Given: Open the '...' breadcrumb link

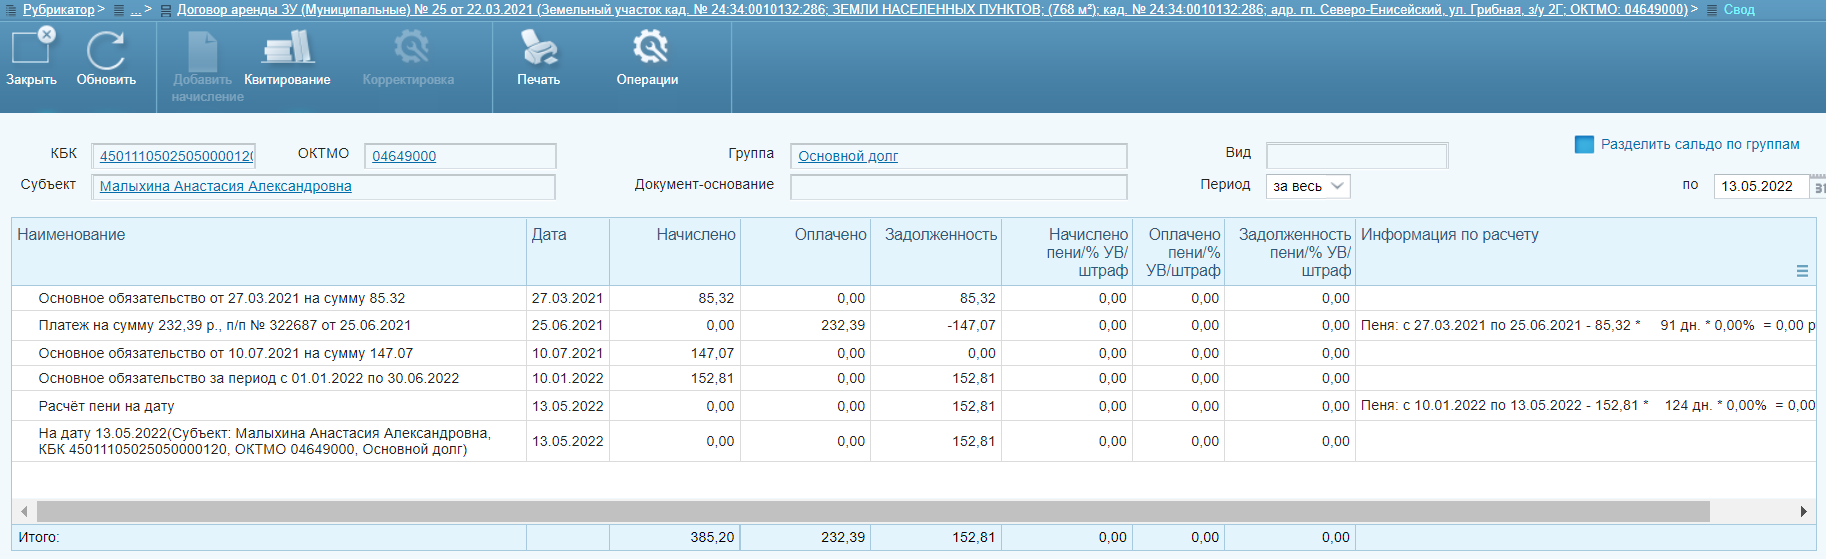Looking at the screenshot, I should pos(136,9).
